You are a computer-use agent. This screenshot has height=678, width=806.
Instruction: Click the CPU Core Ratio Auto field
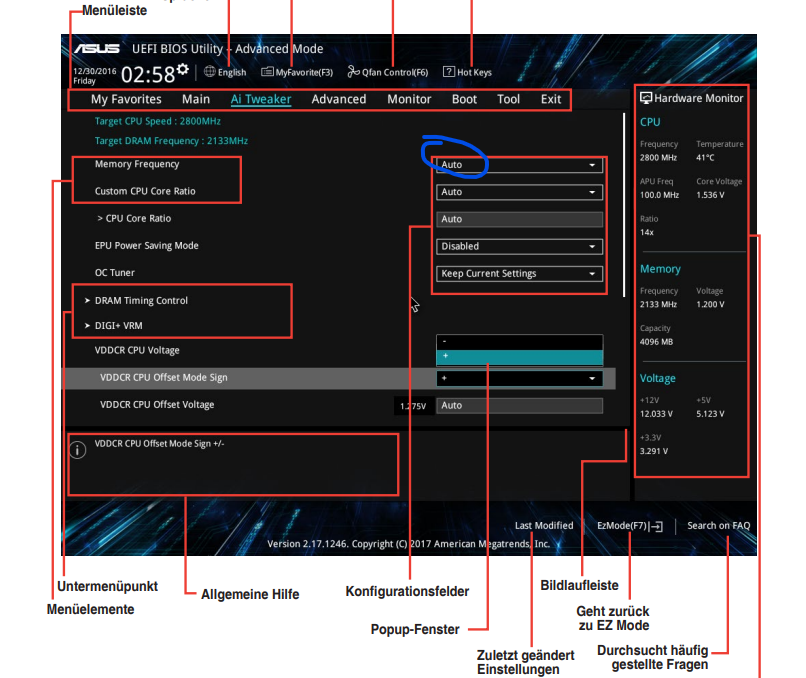pyautogui.click(x=519, y=219)
